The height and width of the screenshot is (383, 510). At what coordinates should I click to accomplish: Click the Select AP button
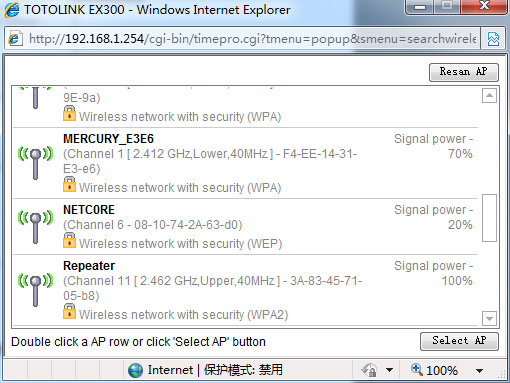click(x=459, y=341)
